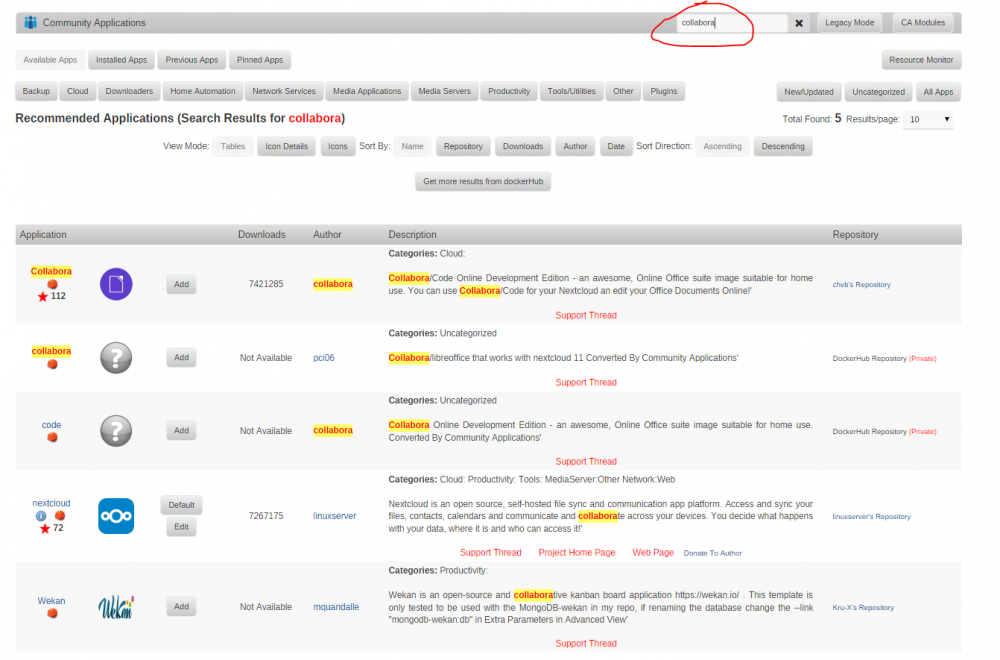The height and width of the screenshot is (660, 1000).
Task: Click inside the collabora search field
Action: pos(732,23)
